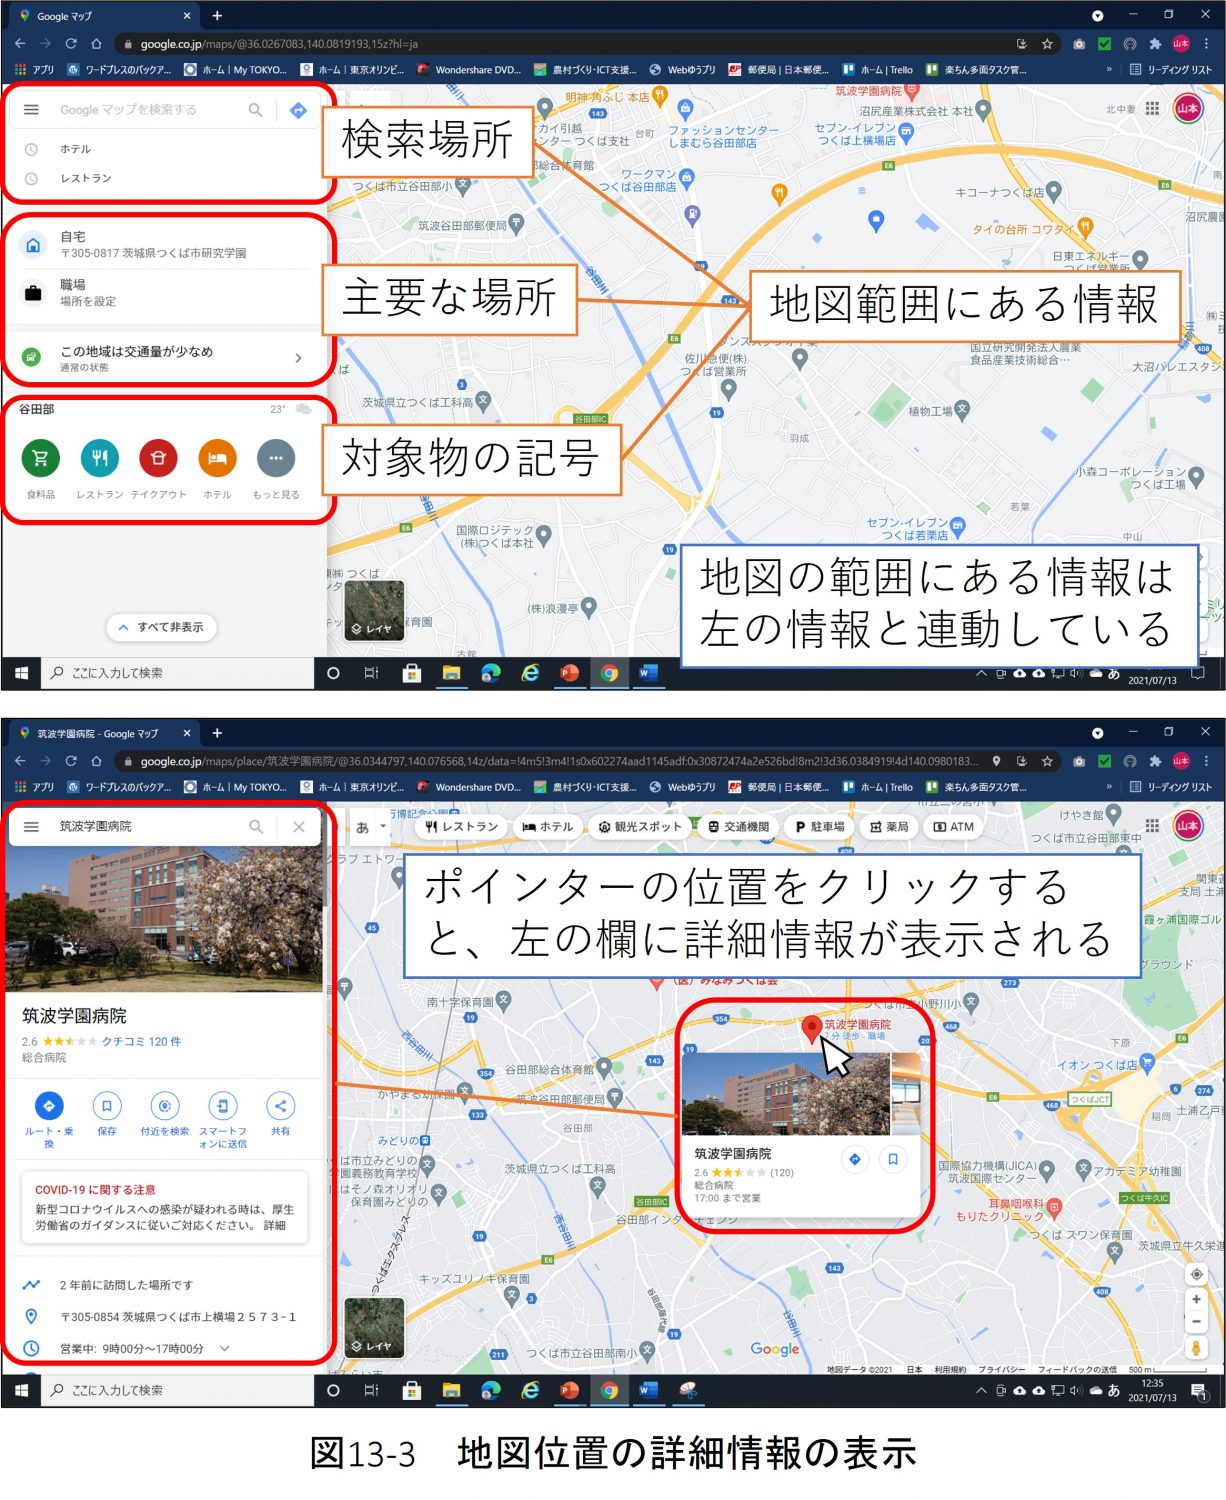Expand the この地域は交通量が少なめ traffic row
Viewport: 1226px width, 1500px height.
165,358
